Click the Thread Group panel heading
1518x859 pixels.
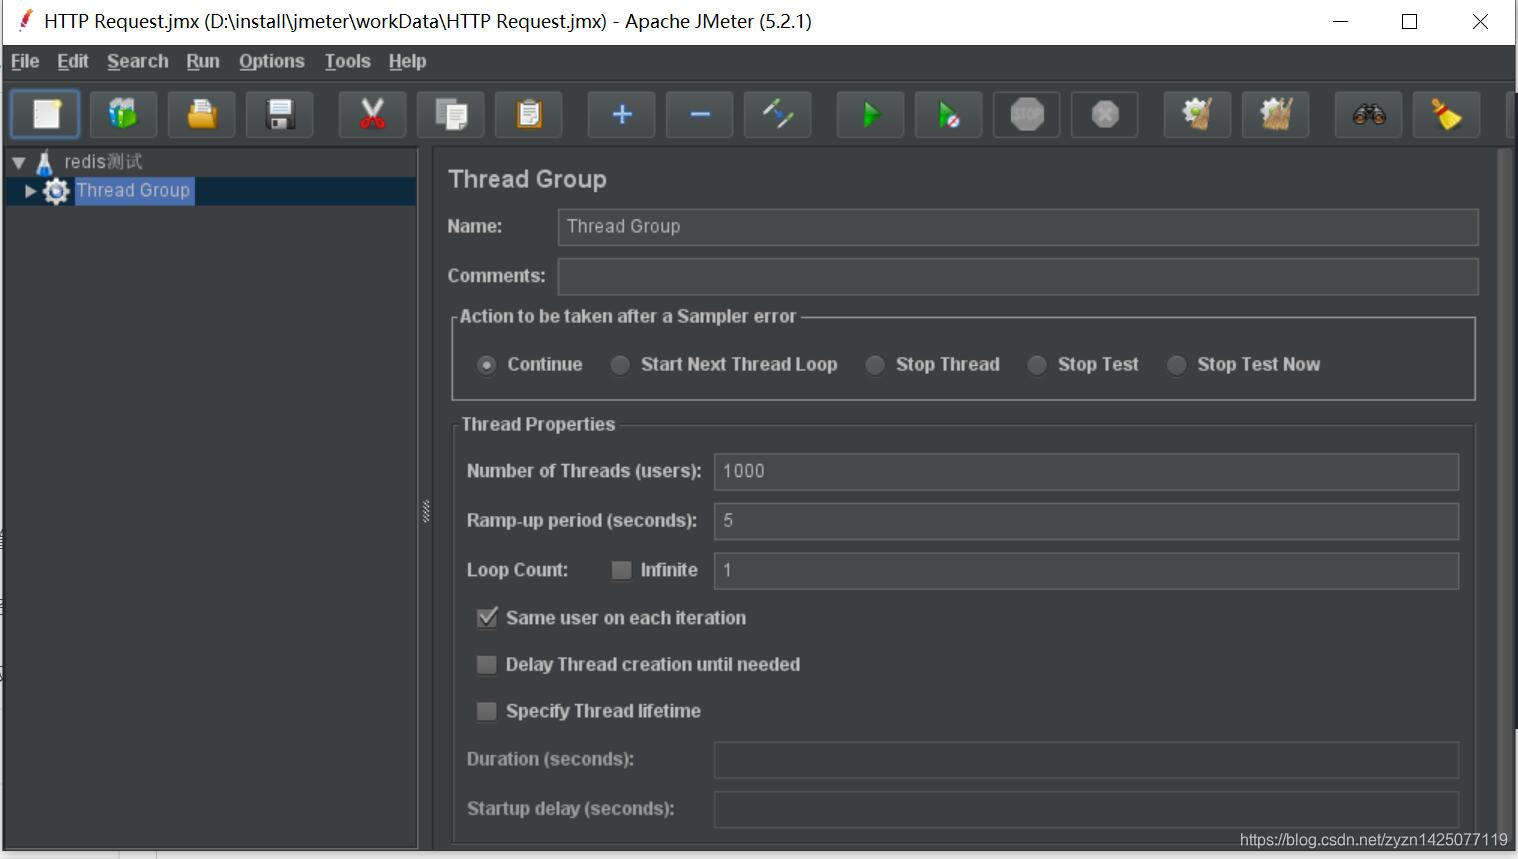pyautogui.click(x=527, y=179)
